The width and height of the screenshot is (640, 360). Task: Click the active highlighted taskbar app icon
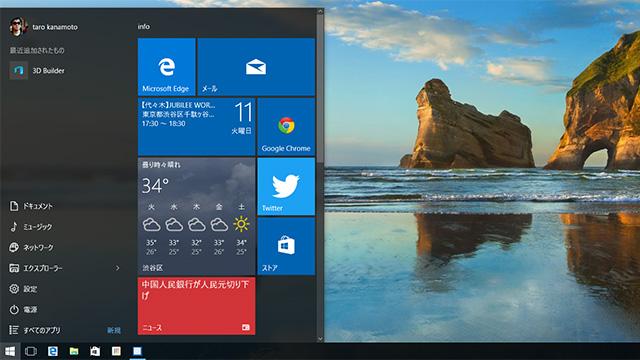tap(138, 351)
